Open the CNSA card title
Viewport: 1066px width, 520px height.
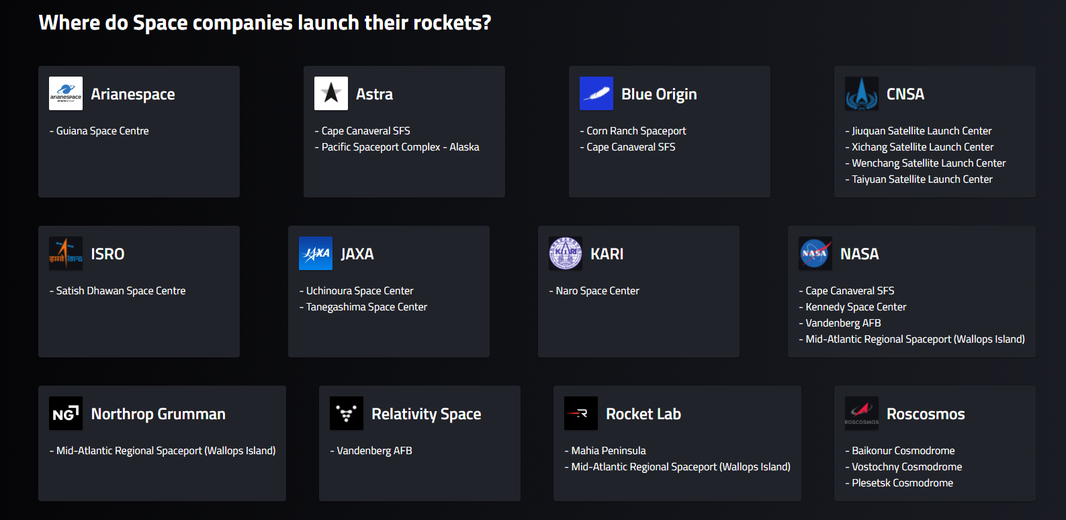click(x=906, y=94)
